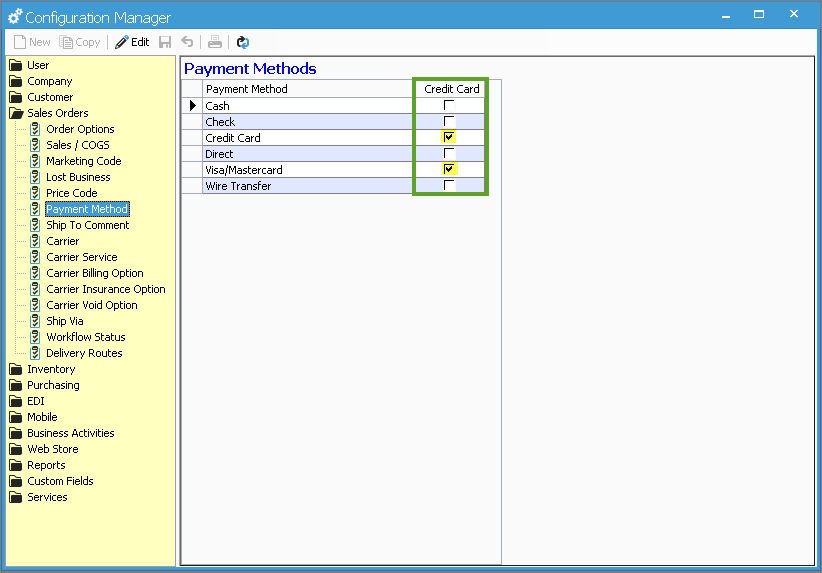Select Carrier Insurance Option item
This screenshot has width=822, height=573.
pos(106,289)
